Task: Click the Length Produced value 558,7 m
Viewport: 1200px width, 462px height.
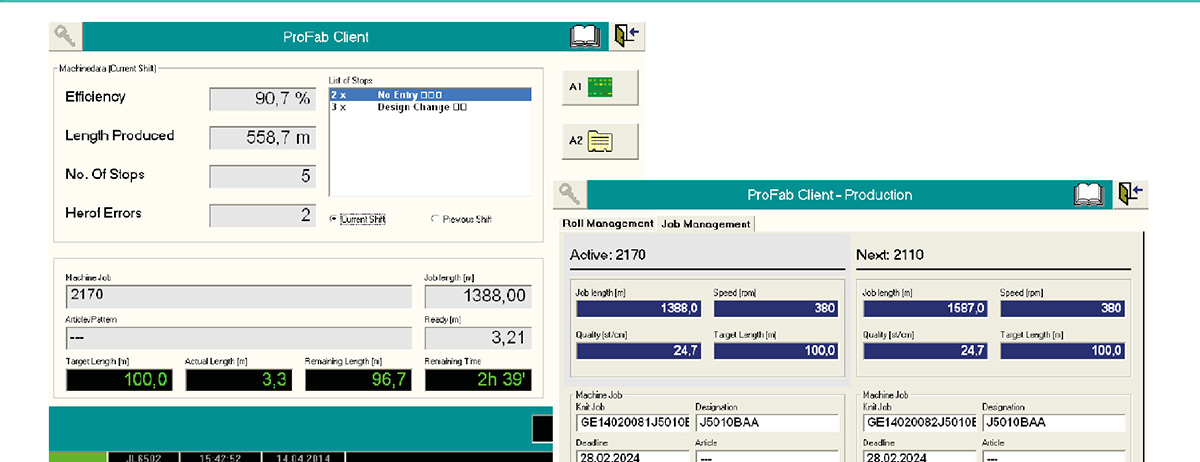Action: (263, 138)
